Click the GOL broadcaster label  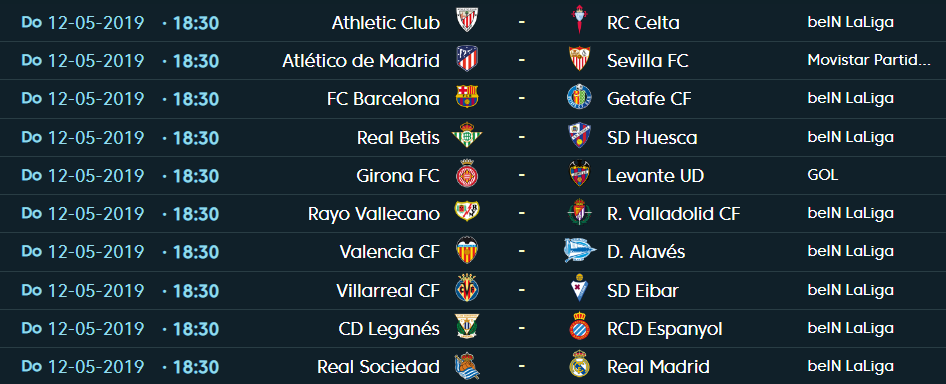pos(823,175)
